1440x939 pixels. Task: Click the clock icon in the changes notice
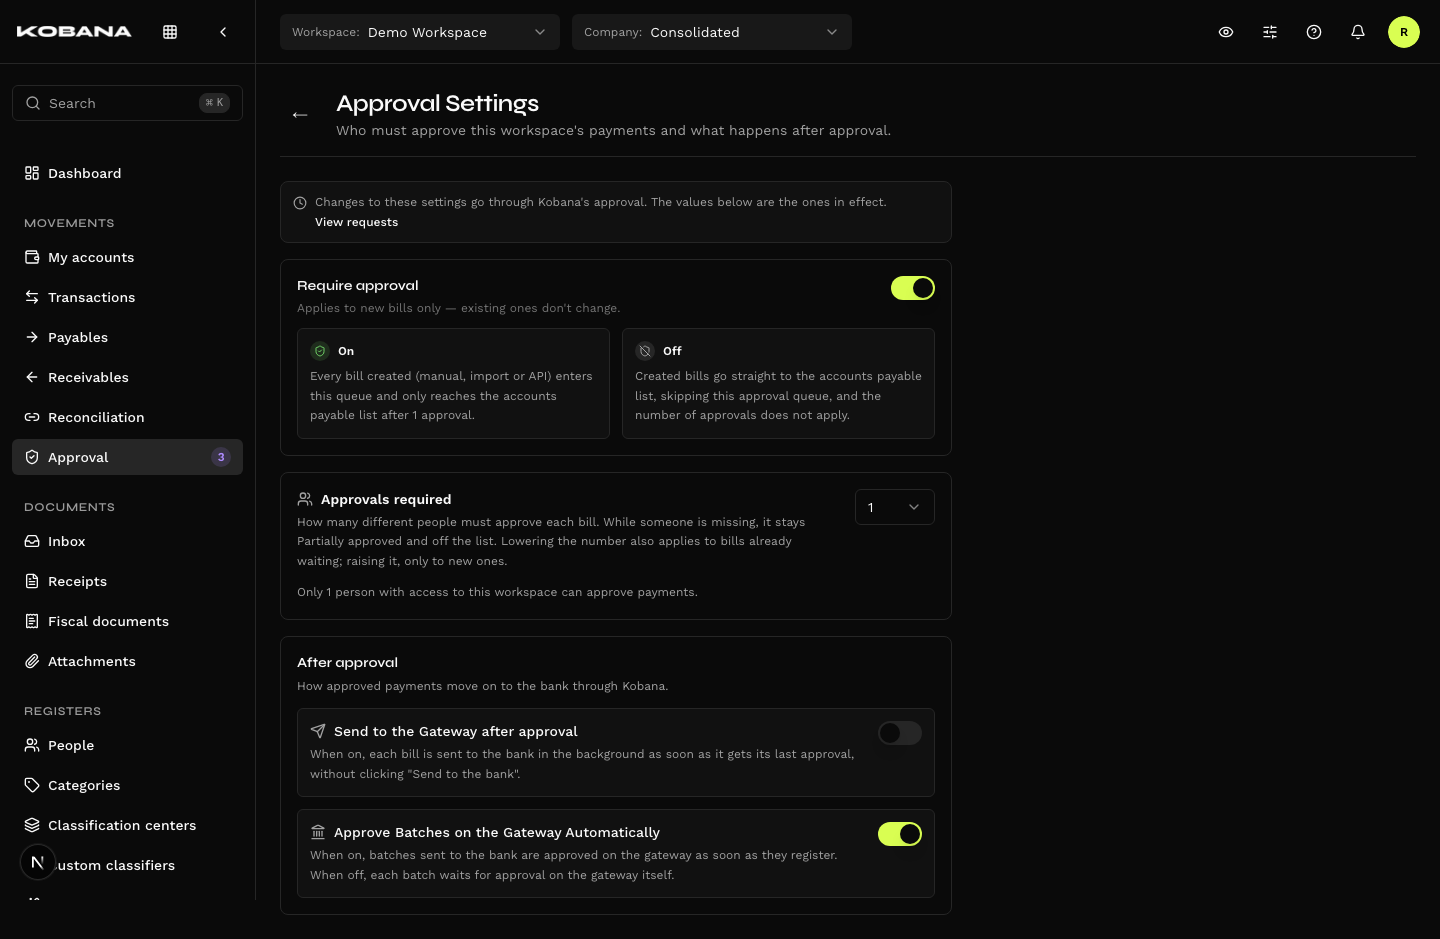point(300,203)
